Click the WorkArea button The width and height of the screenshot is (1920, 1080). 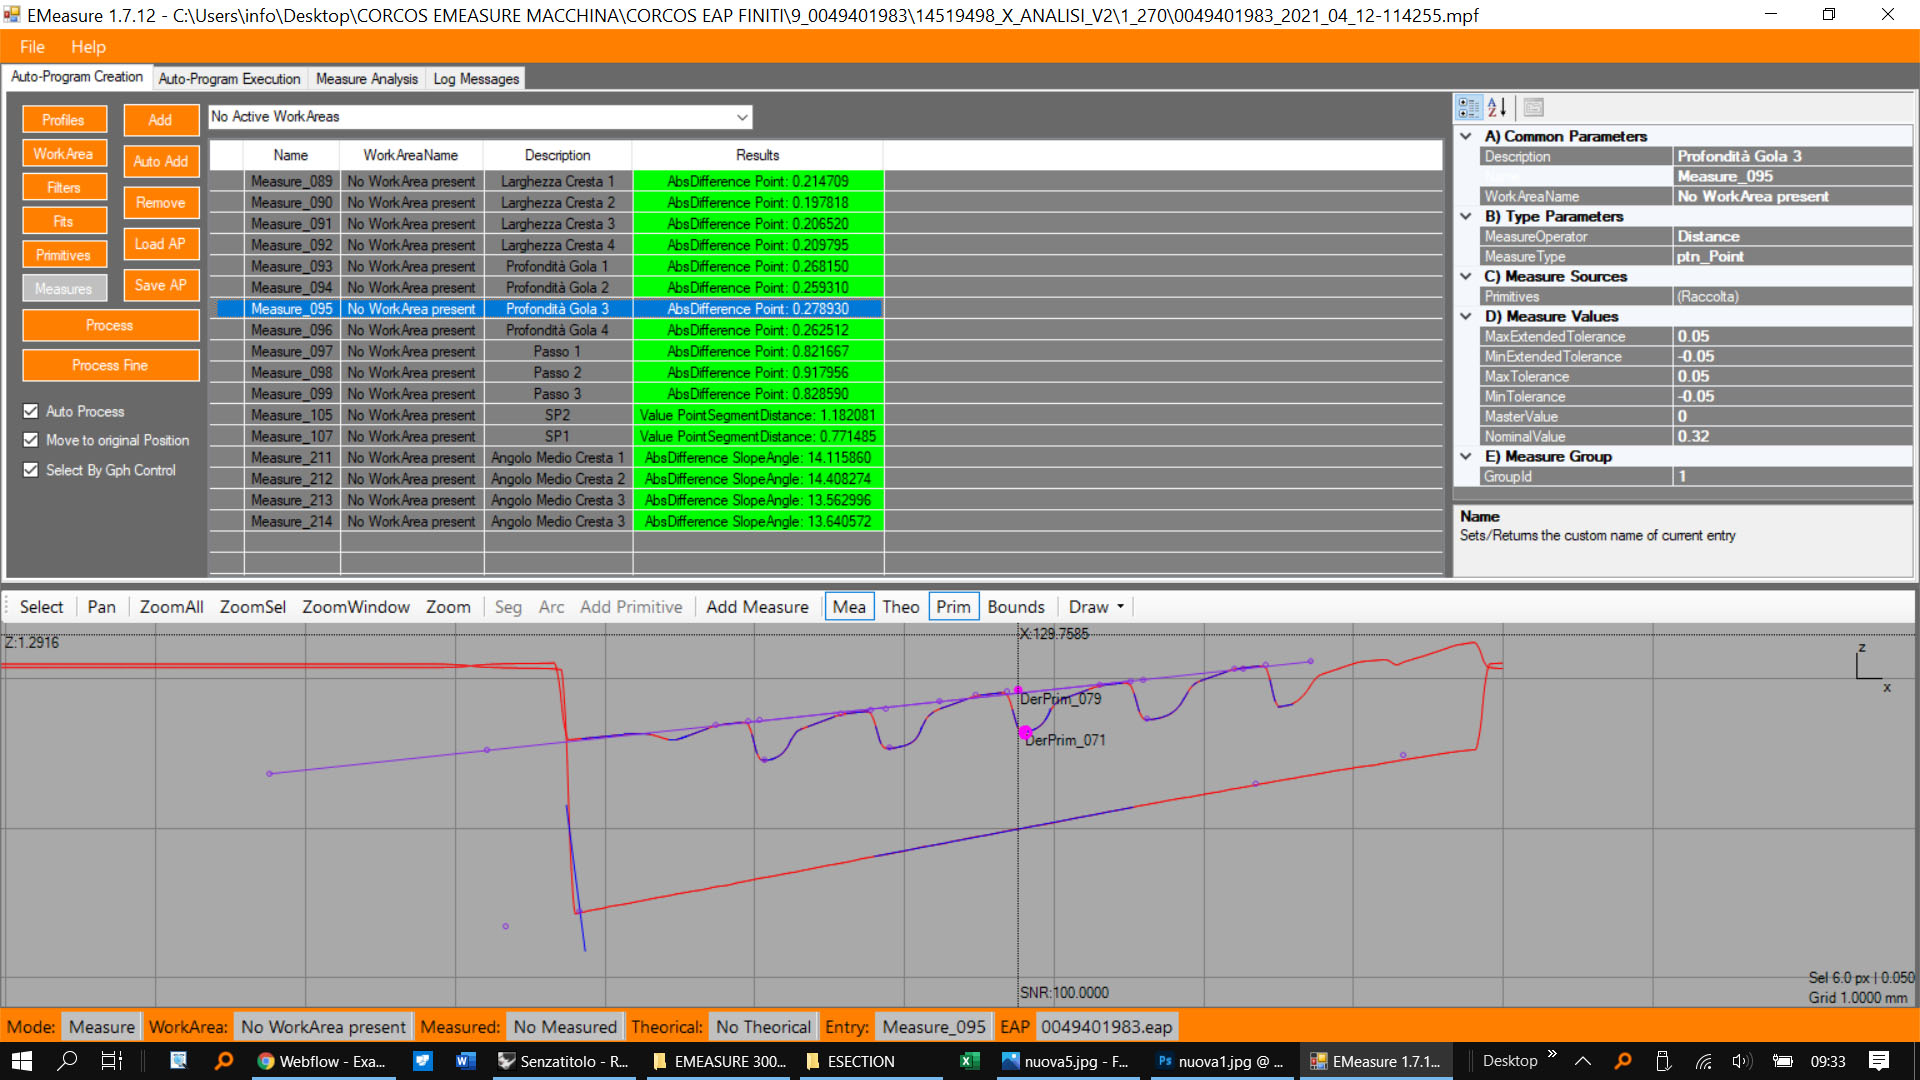click(63, 154)
